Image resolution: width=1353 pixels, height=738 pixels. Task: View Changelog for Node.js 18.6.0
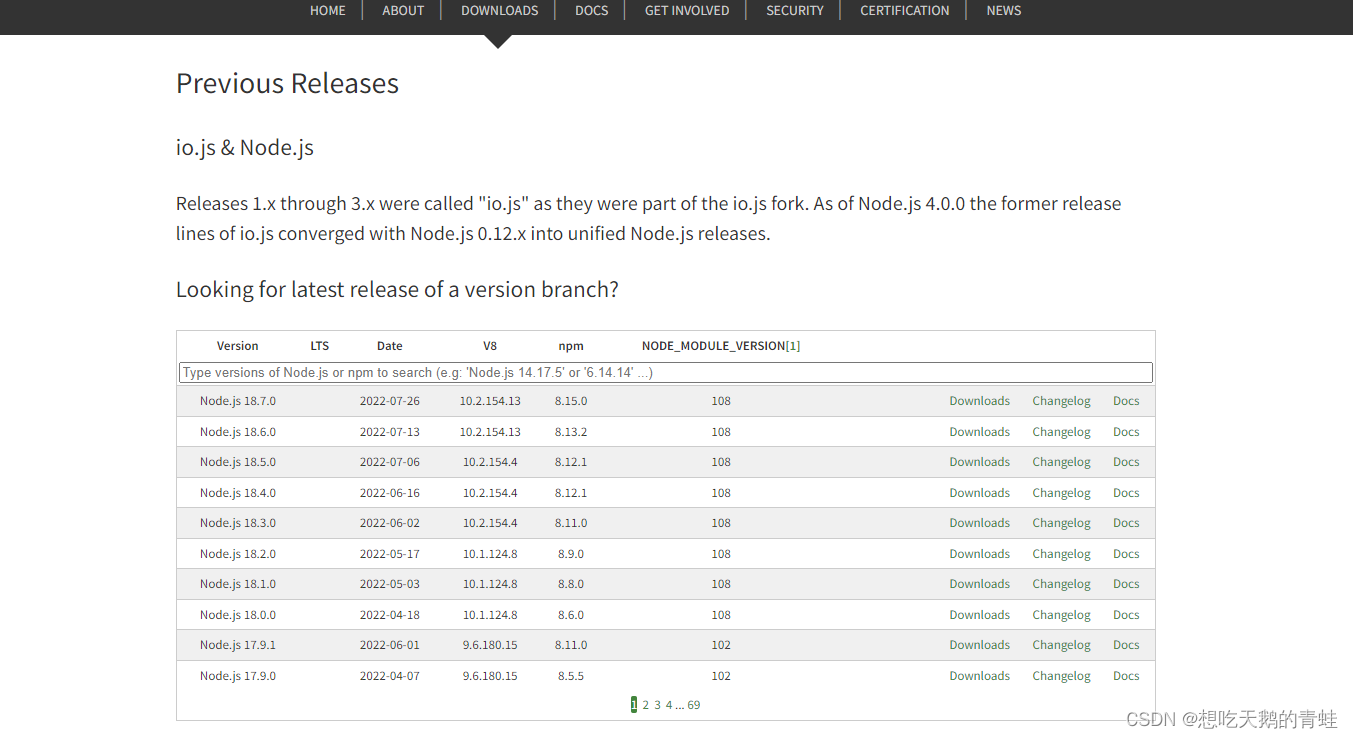1062,432
